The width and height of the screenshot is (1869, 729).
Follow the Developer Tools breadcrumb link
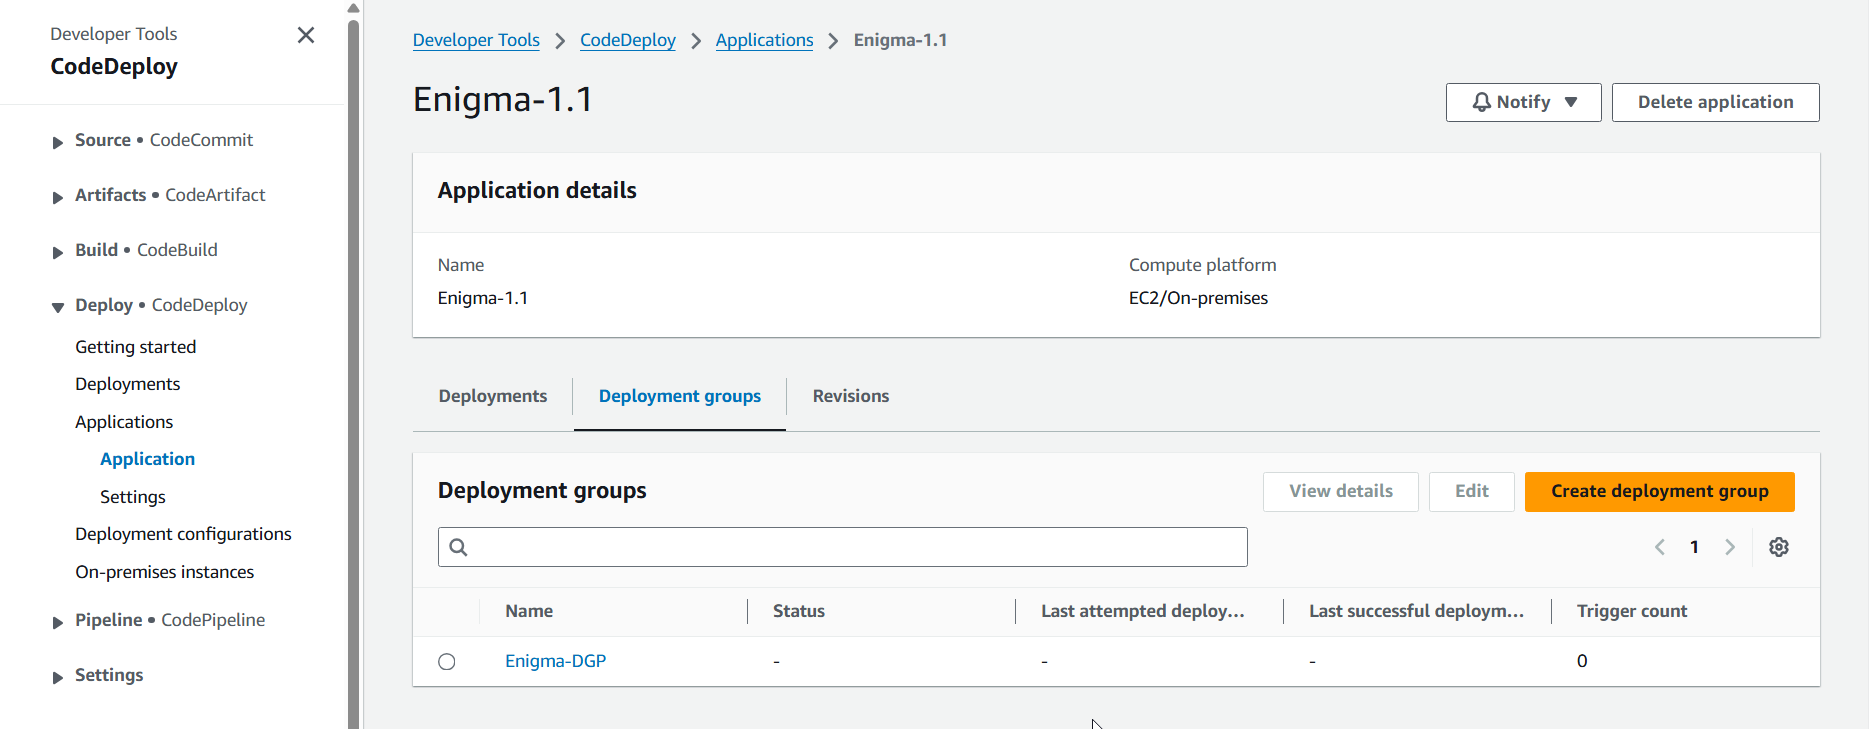pyautogui.click(x=476, y=40)
